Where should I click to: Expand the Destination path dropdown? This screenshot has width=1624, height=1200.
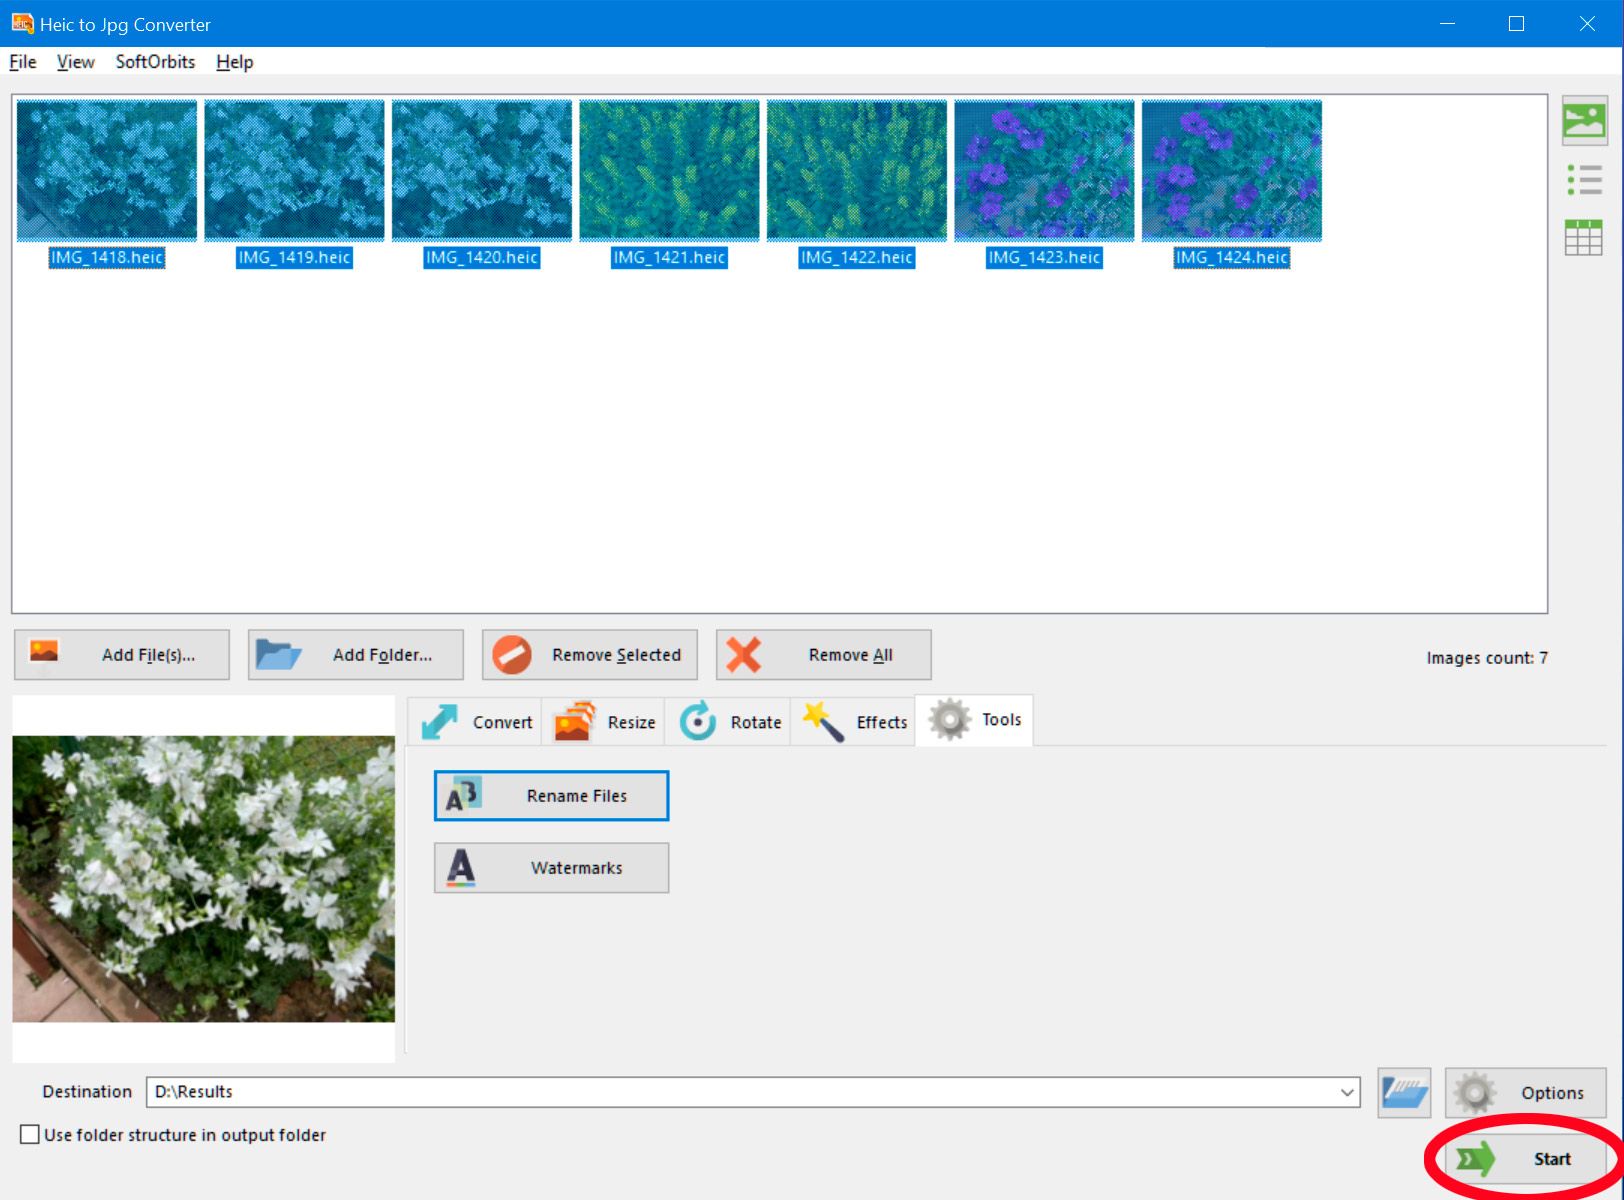pyautogui.click(x=1347, y=1092)
